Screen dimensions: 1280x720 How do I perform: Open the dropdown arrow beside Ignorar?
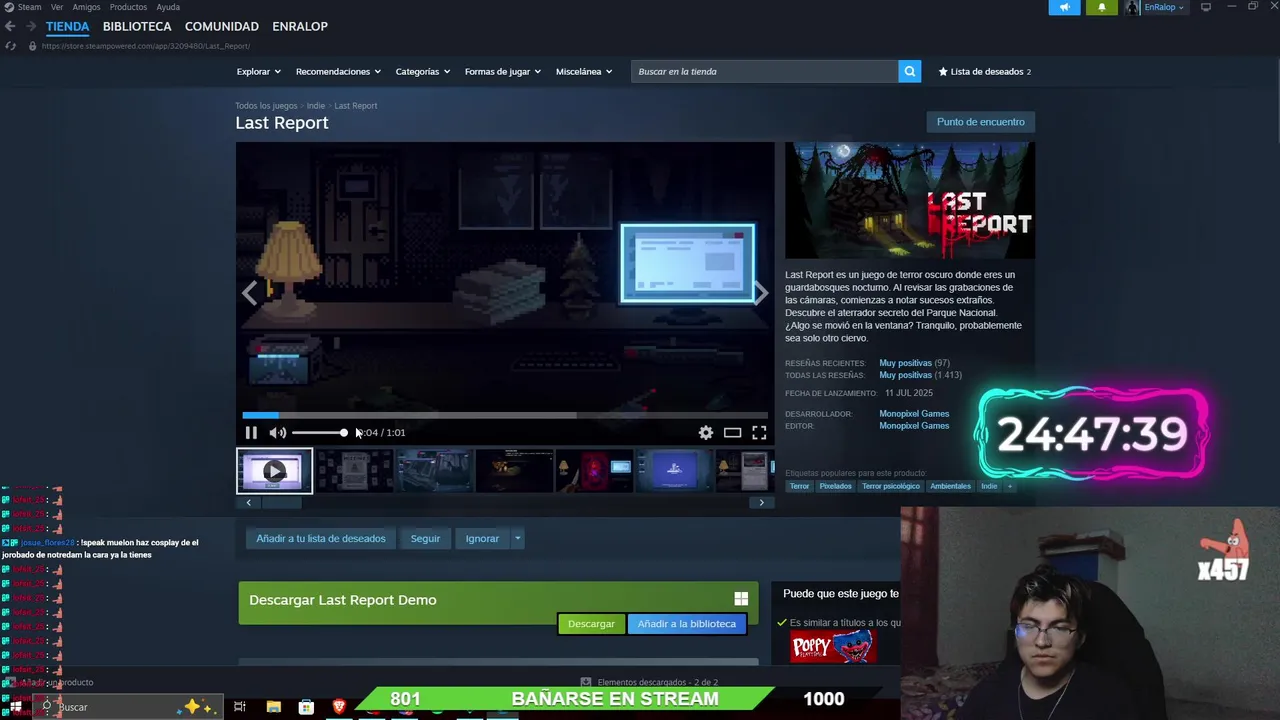coord(517,538)
